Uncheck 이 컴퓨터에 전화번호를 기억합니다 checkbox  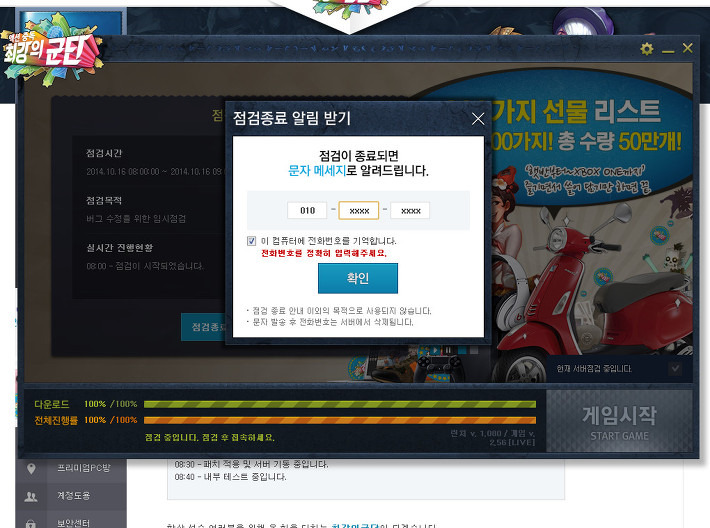(251, 241)
